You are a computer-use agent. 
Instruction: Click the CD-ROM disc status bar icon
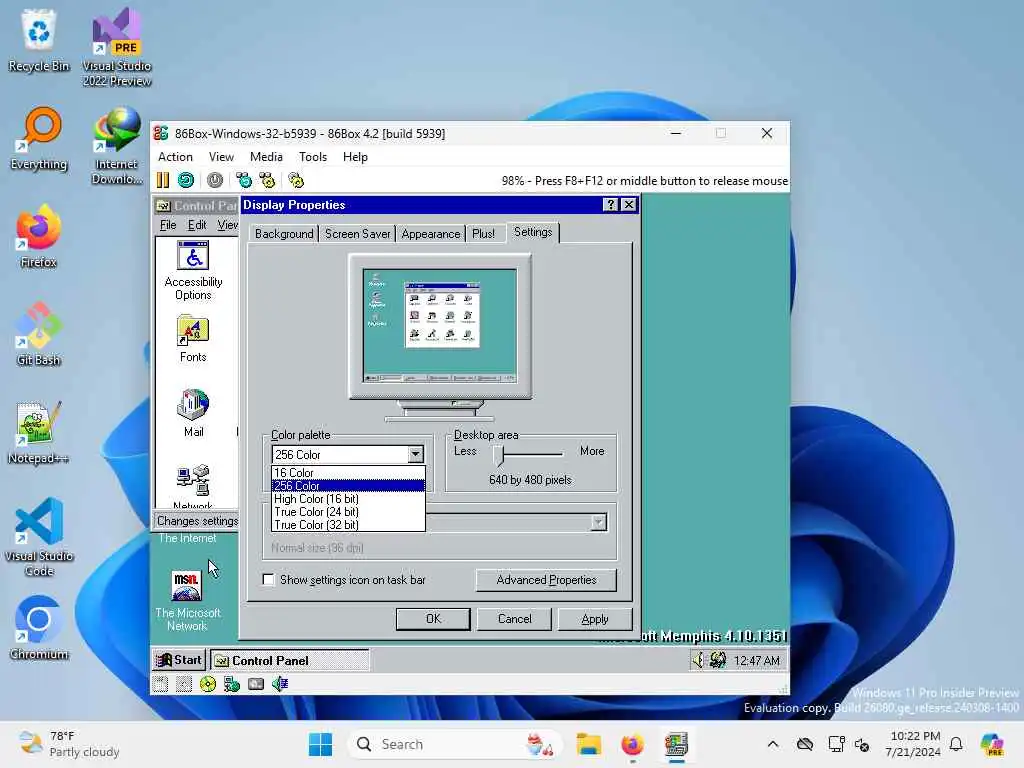pyautogui.click(x=208, y=684)
